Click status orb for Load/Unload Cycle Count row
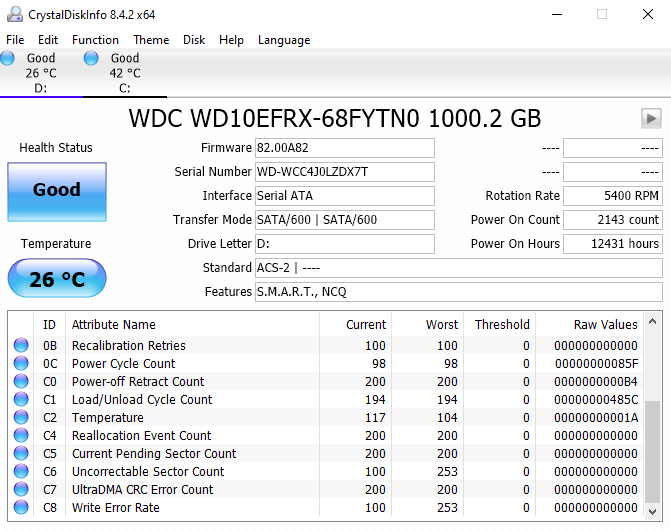This screenshot has height=530, width=671. tap(21, 399)
